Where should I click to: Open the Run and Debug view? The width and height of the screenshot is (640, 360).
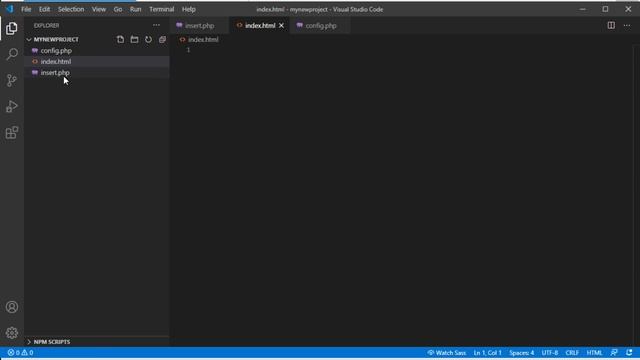click(x=12, y=106)
